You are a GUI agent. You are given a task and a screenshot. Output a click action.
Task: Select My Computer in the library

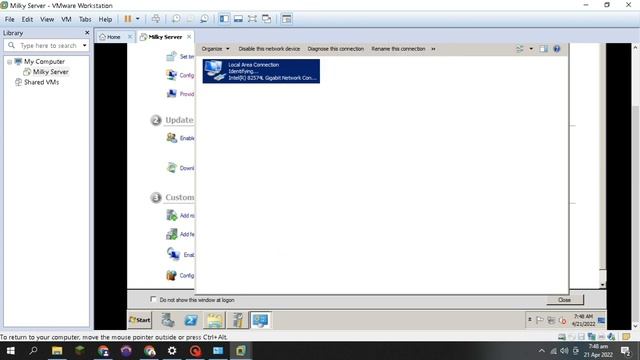point(44,62)
